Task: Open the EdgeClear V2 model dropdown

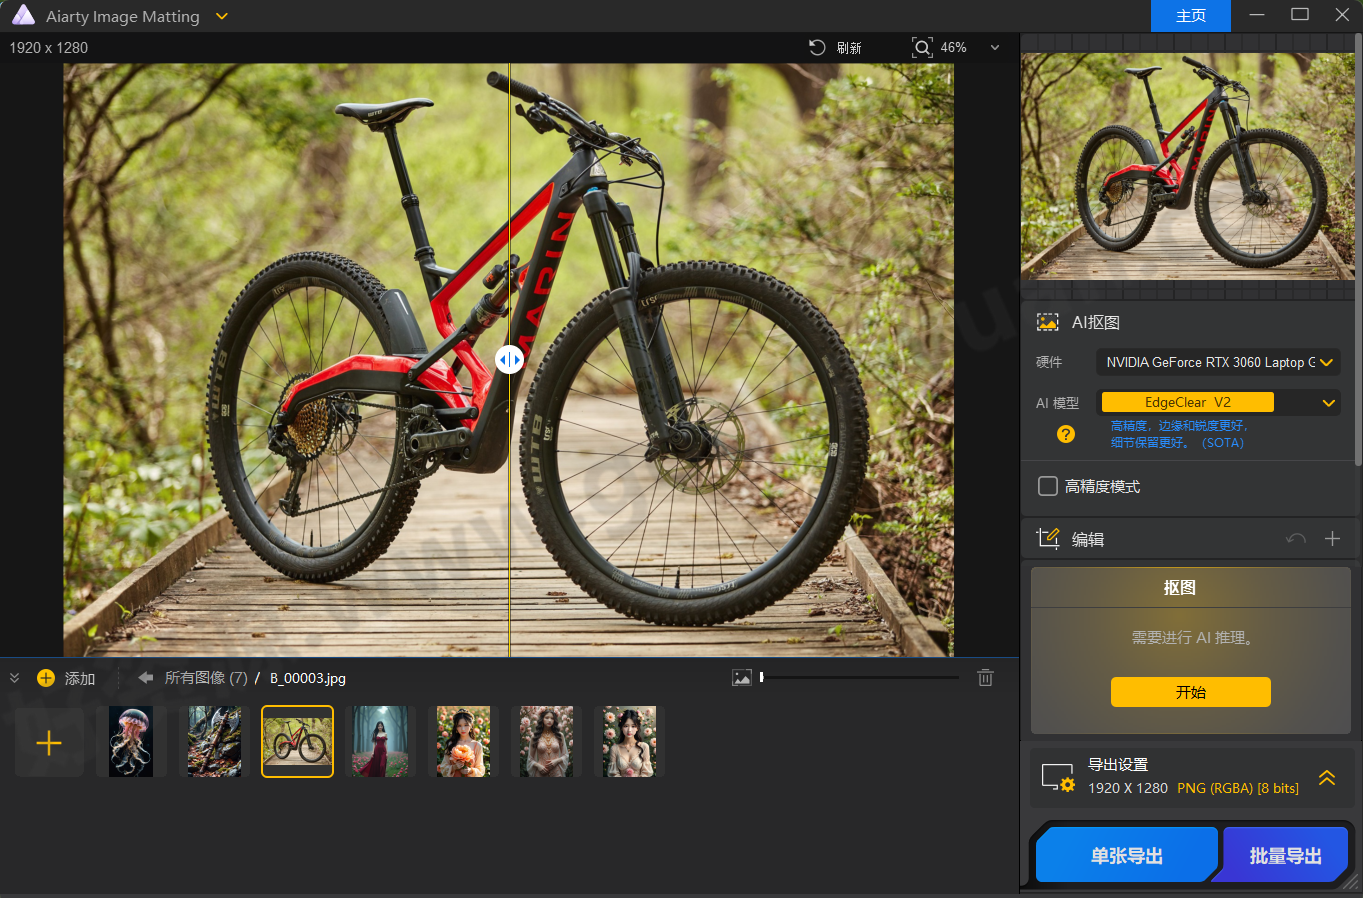Action: click(1217, 402)
